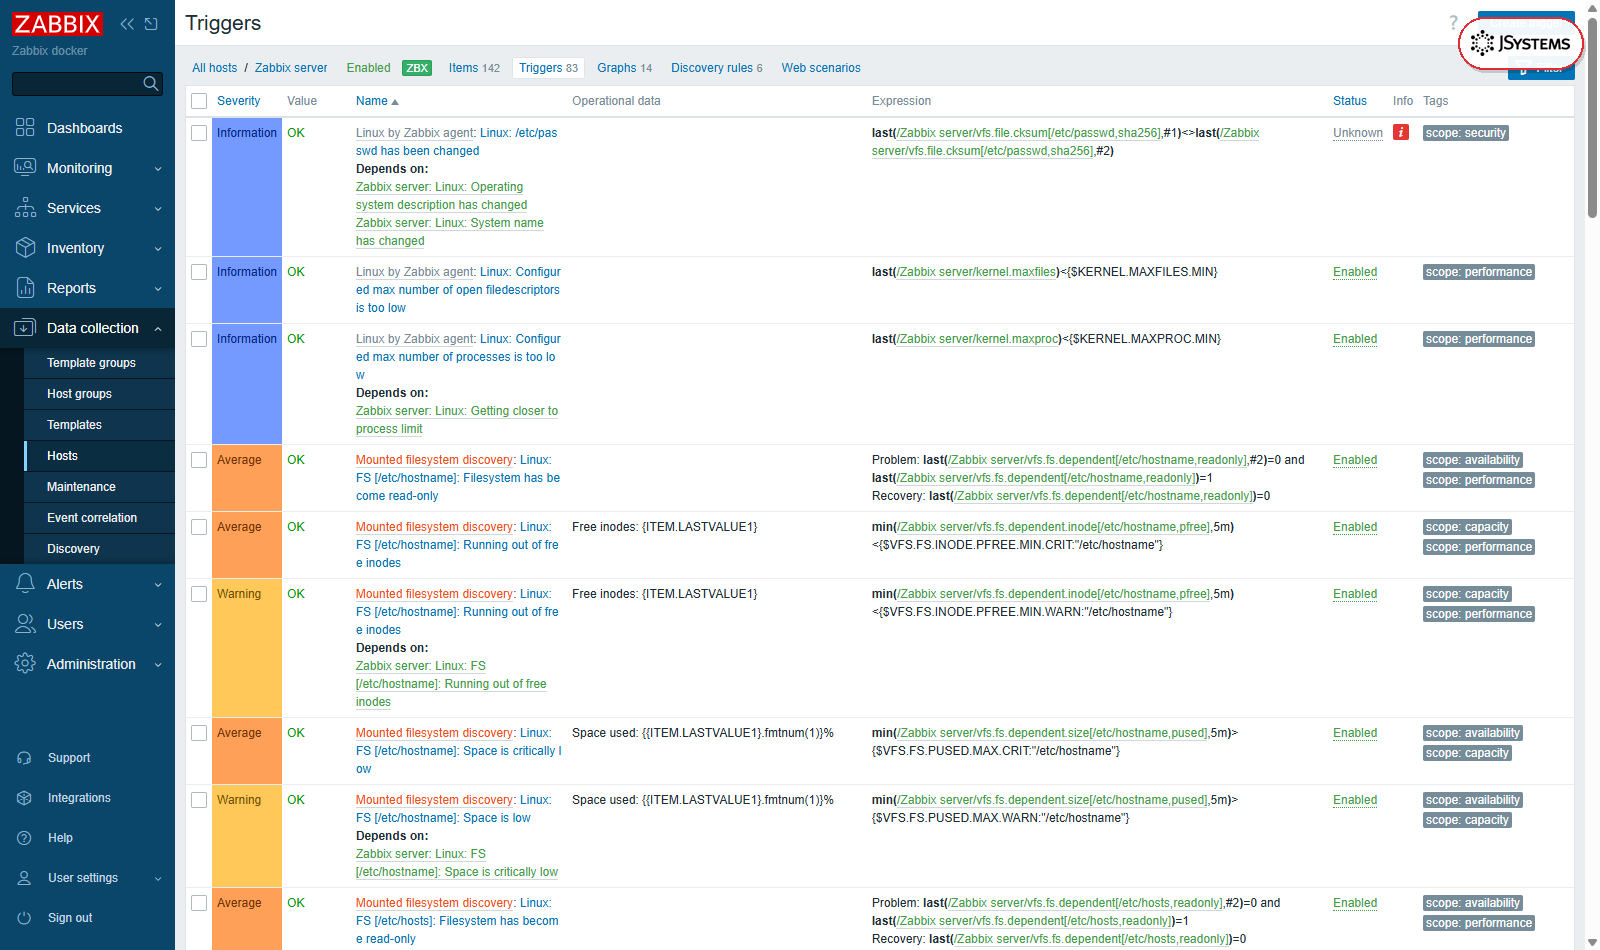Click the red info icon on passwd trigger
Viewport: 1600px width, 950px height.
1401,133
